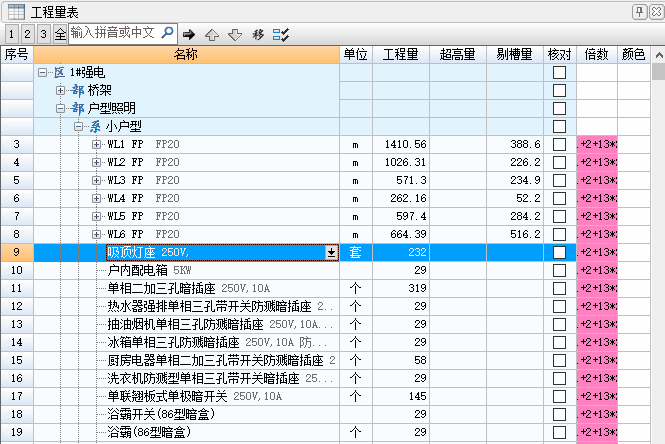Viewport: 665px width, 444px height.
Task: Open the dropdown in 吸顶灯座 cell
Action: pos(332,253)
